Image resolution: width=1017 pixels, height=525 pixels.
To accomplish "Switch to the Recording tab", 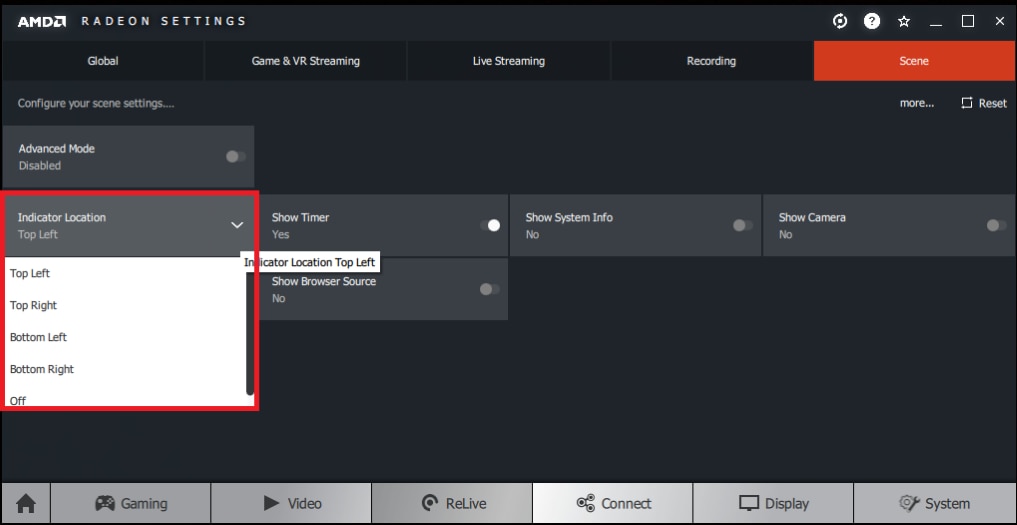I will click(x=712, y=61).
